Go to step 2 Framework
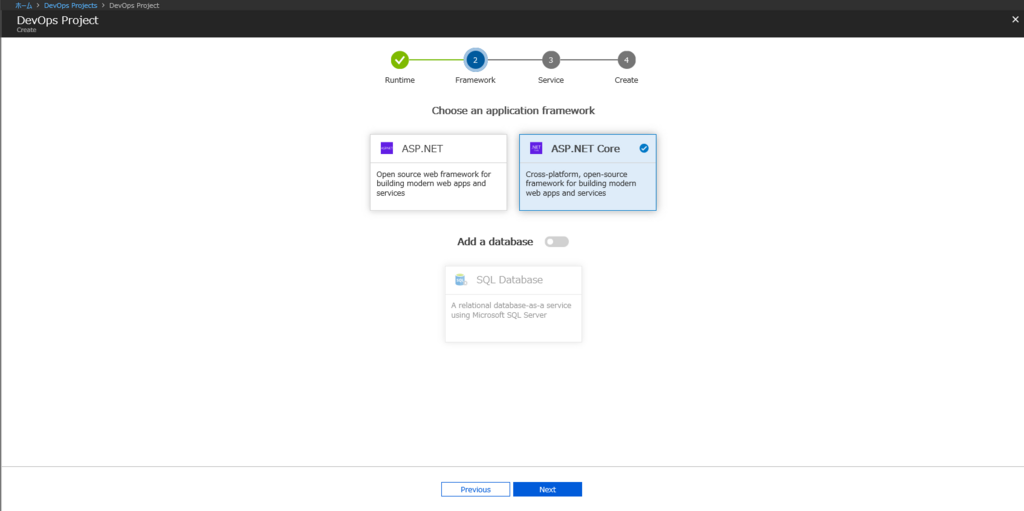Screen dimensions: 1024x511 (475, 60)
